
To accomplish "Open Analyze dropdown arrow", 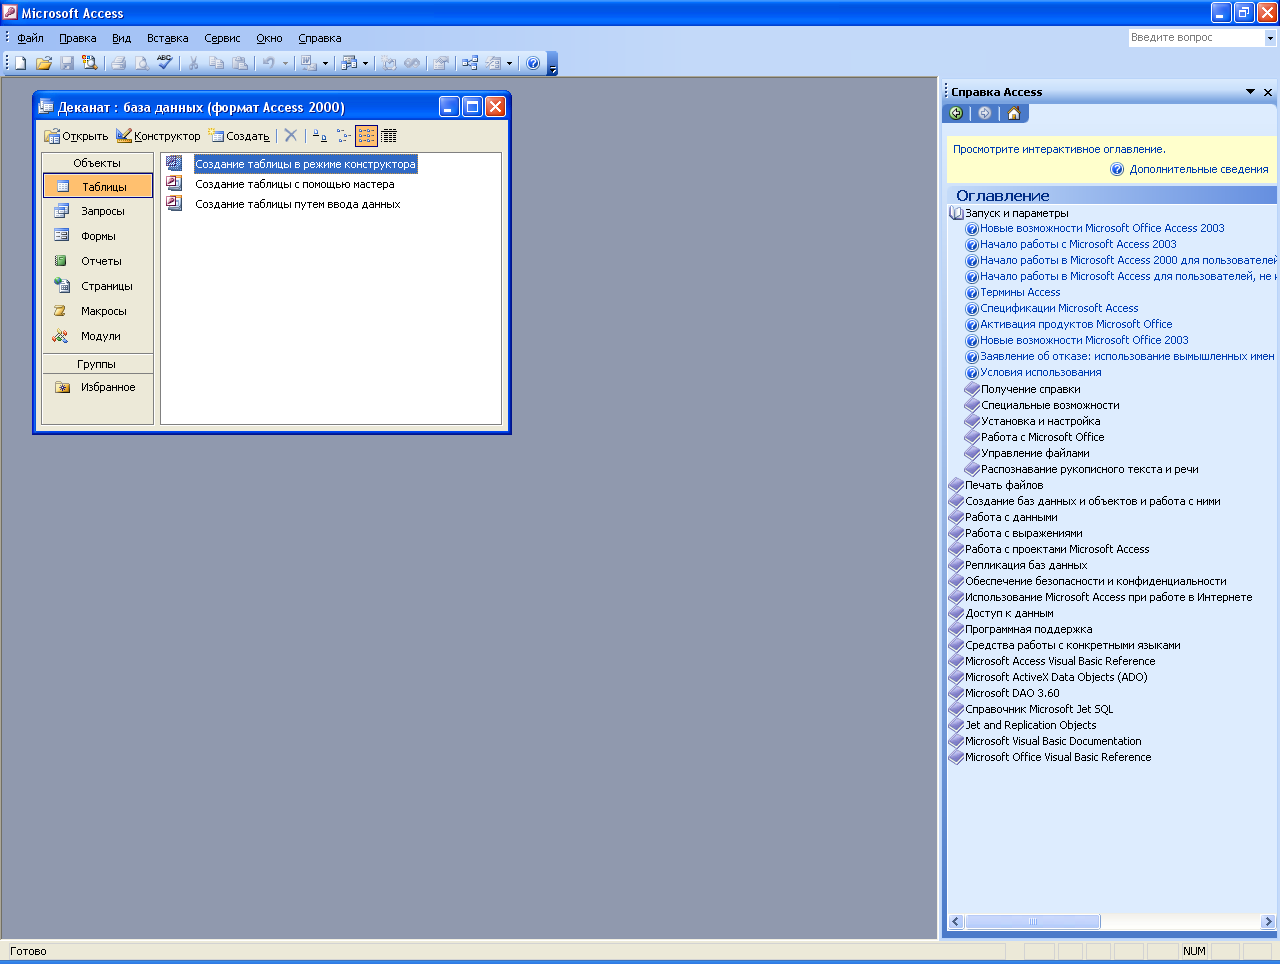I will tap(365, 63).
